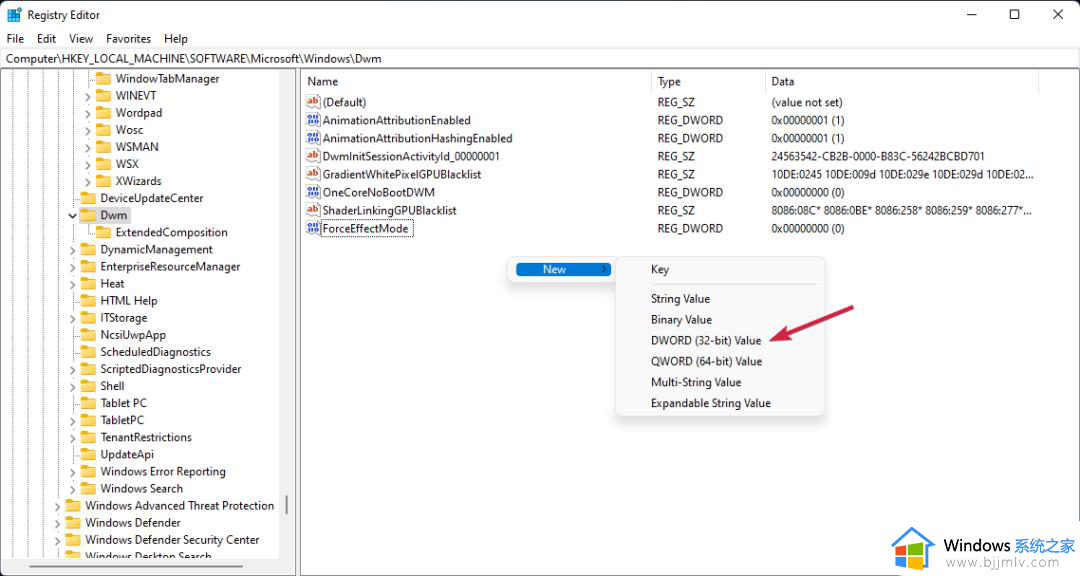Click the AnimationAttributionHashingEnabled DWORD icon
The height and width of the screenshot is (576, 1080).
pos(313,138)
